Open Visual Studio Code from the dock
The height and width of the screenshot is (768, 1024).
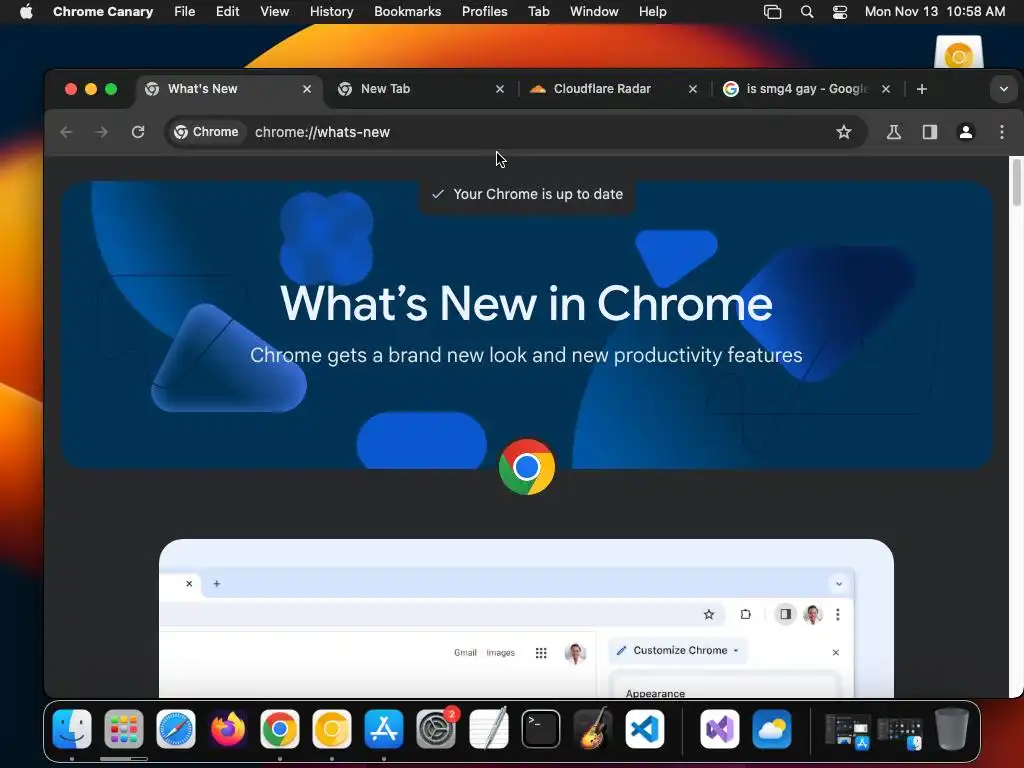(645, 729)
